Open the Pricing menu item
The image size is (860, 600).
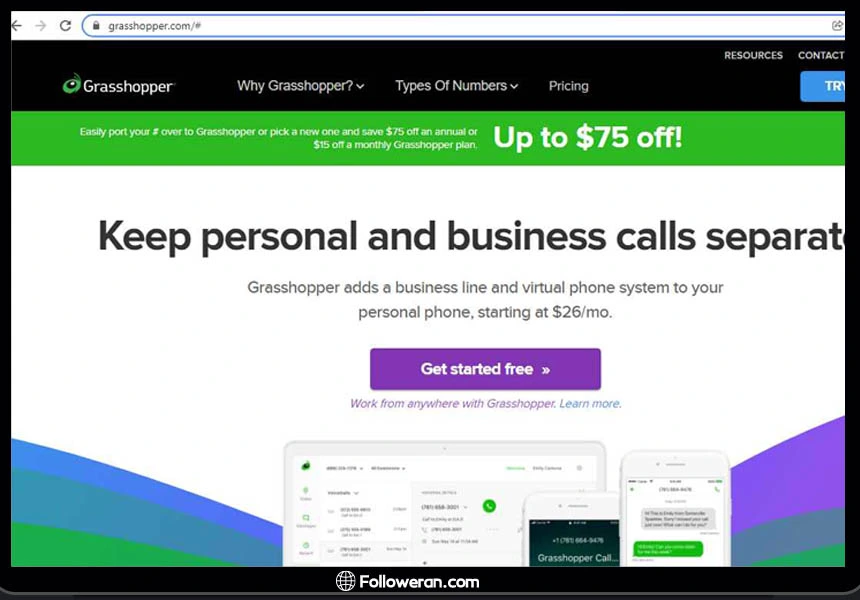pyautogui.click(x=568, y=86)
